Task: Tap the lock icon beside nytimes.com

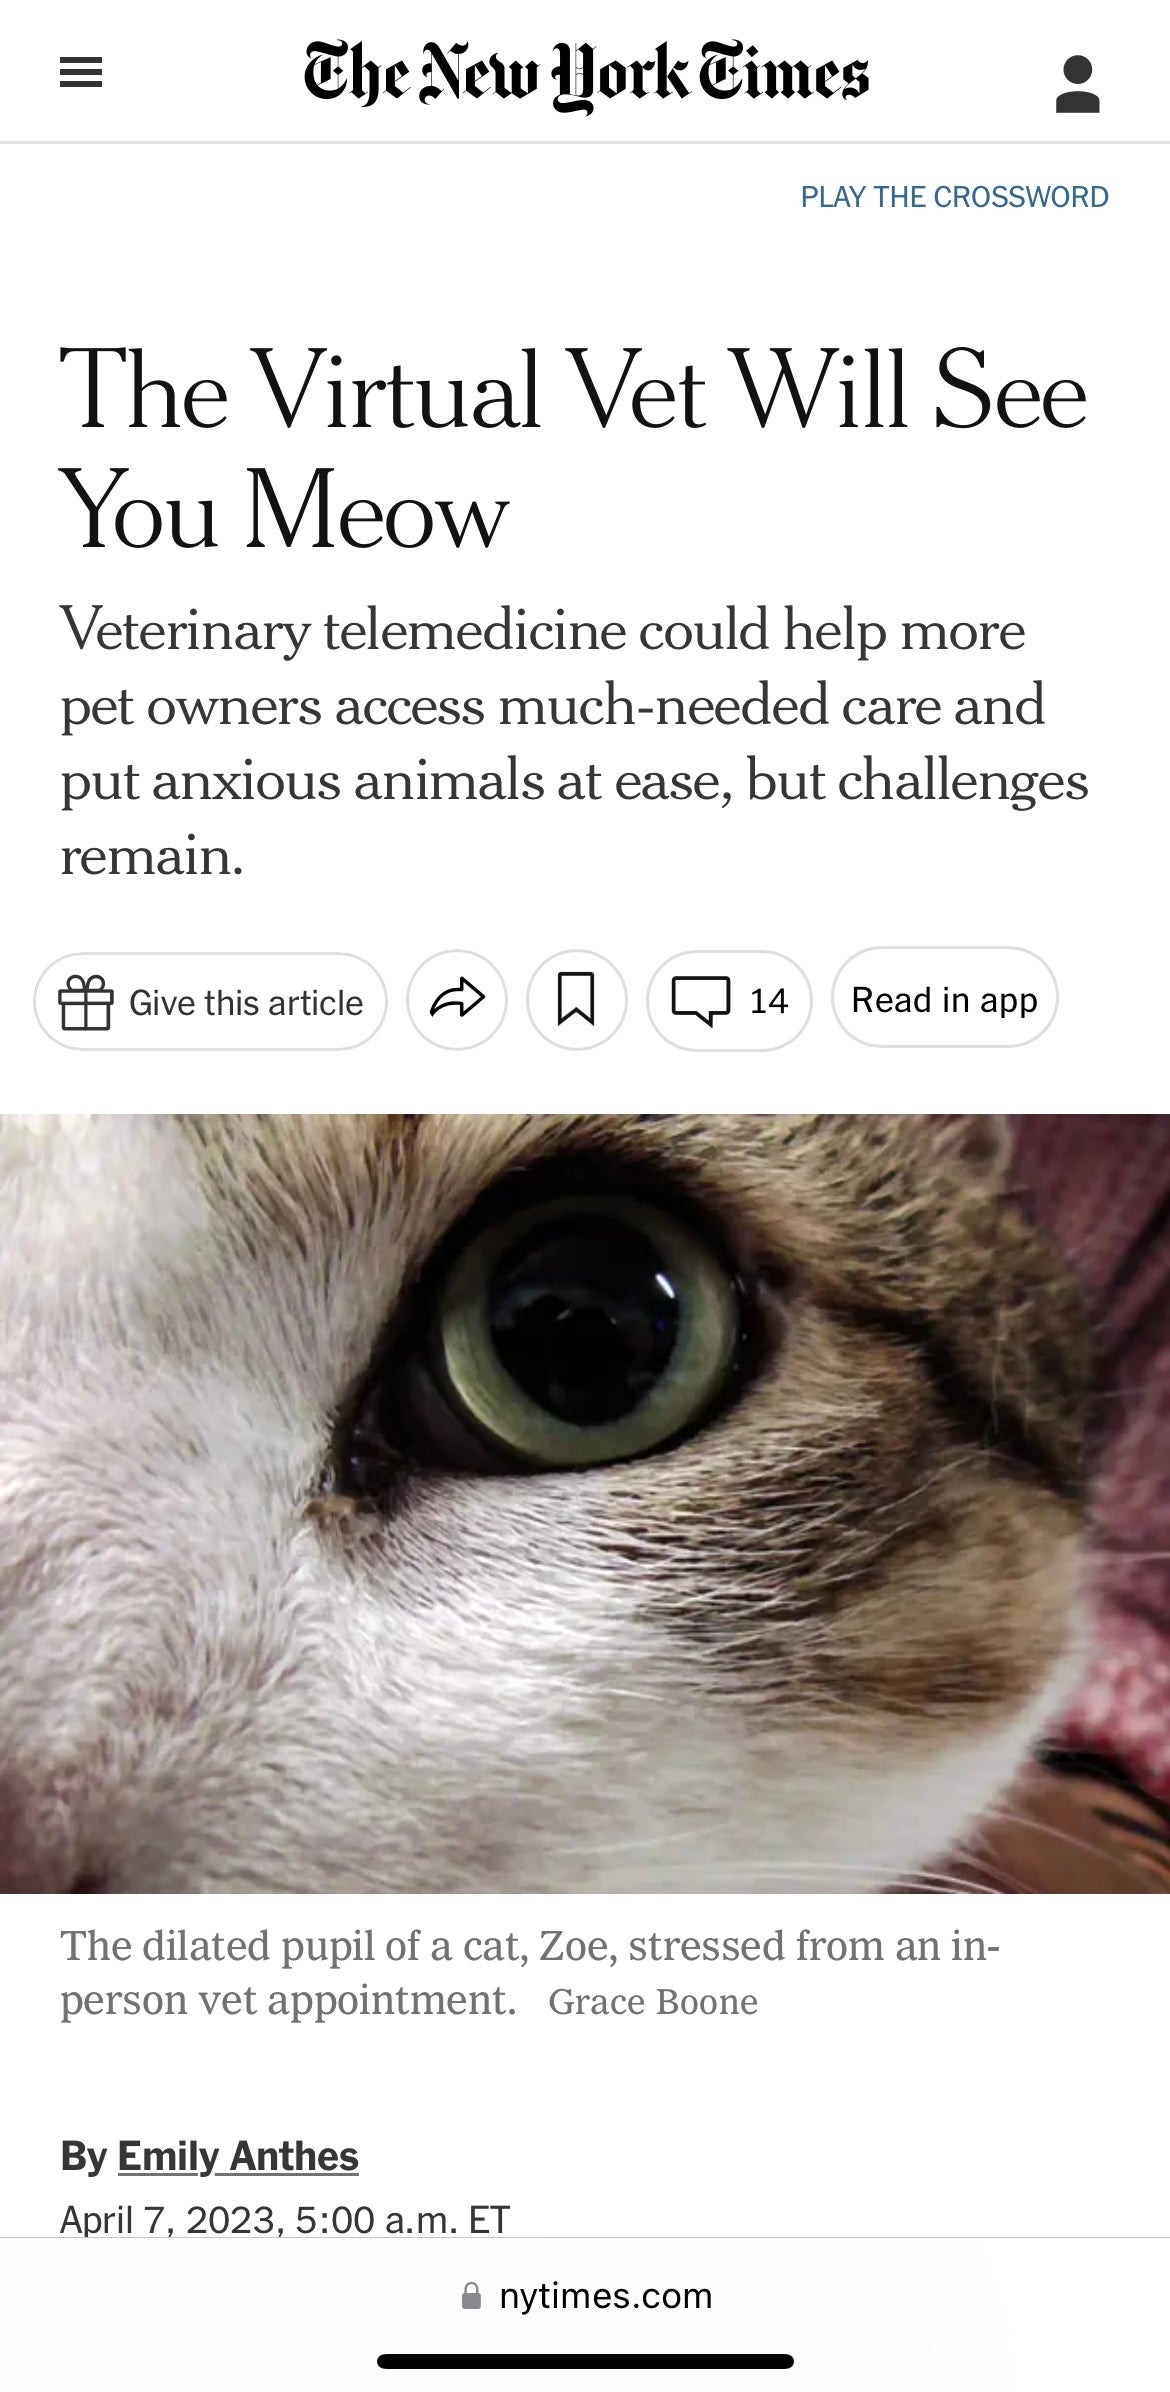Action: (x=471, y=2295)
